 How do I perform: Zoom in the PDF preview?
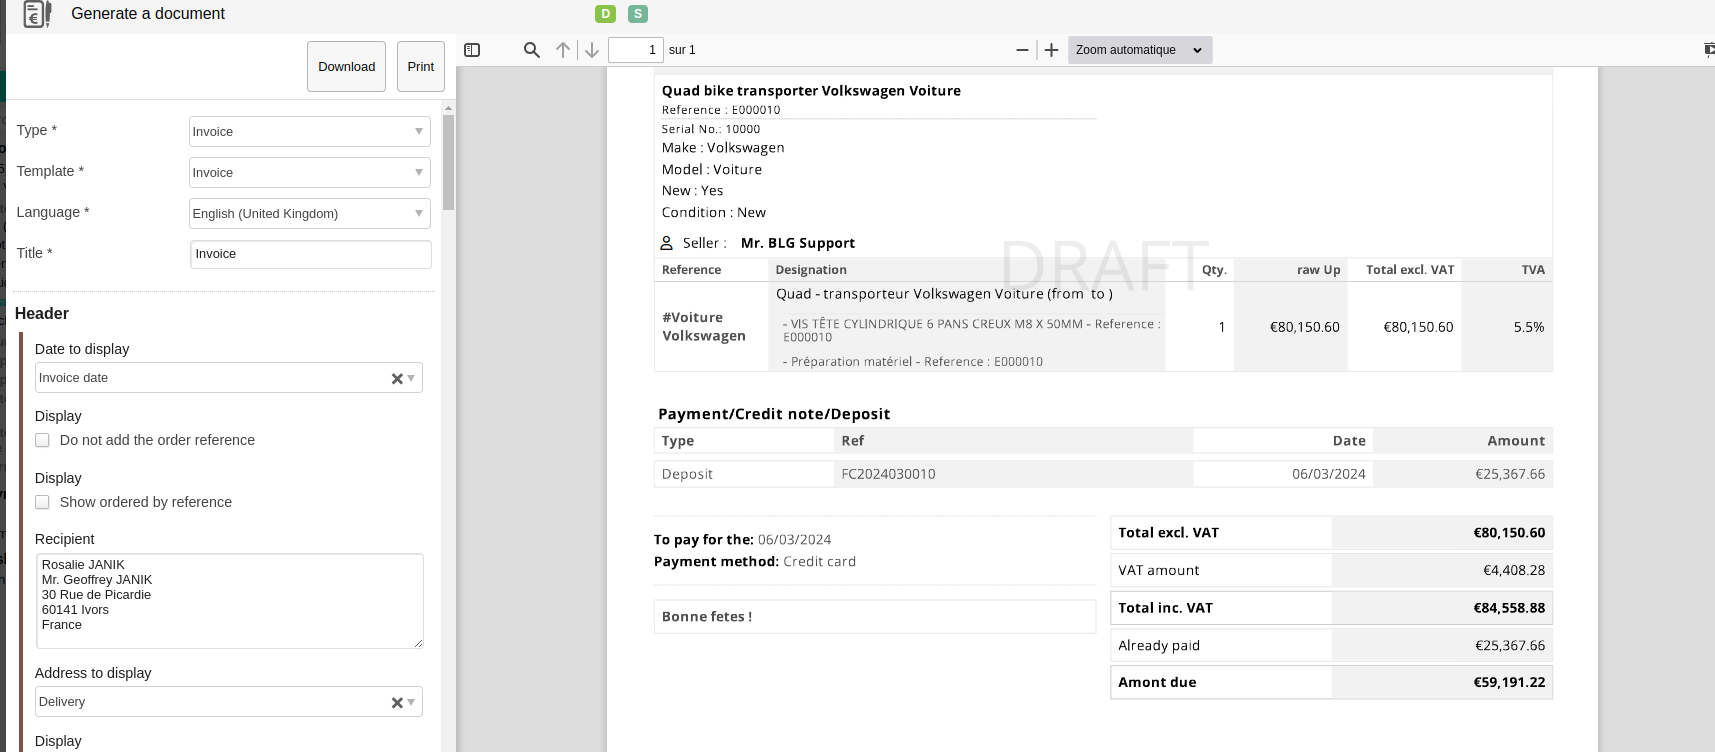point(1051,50)
